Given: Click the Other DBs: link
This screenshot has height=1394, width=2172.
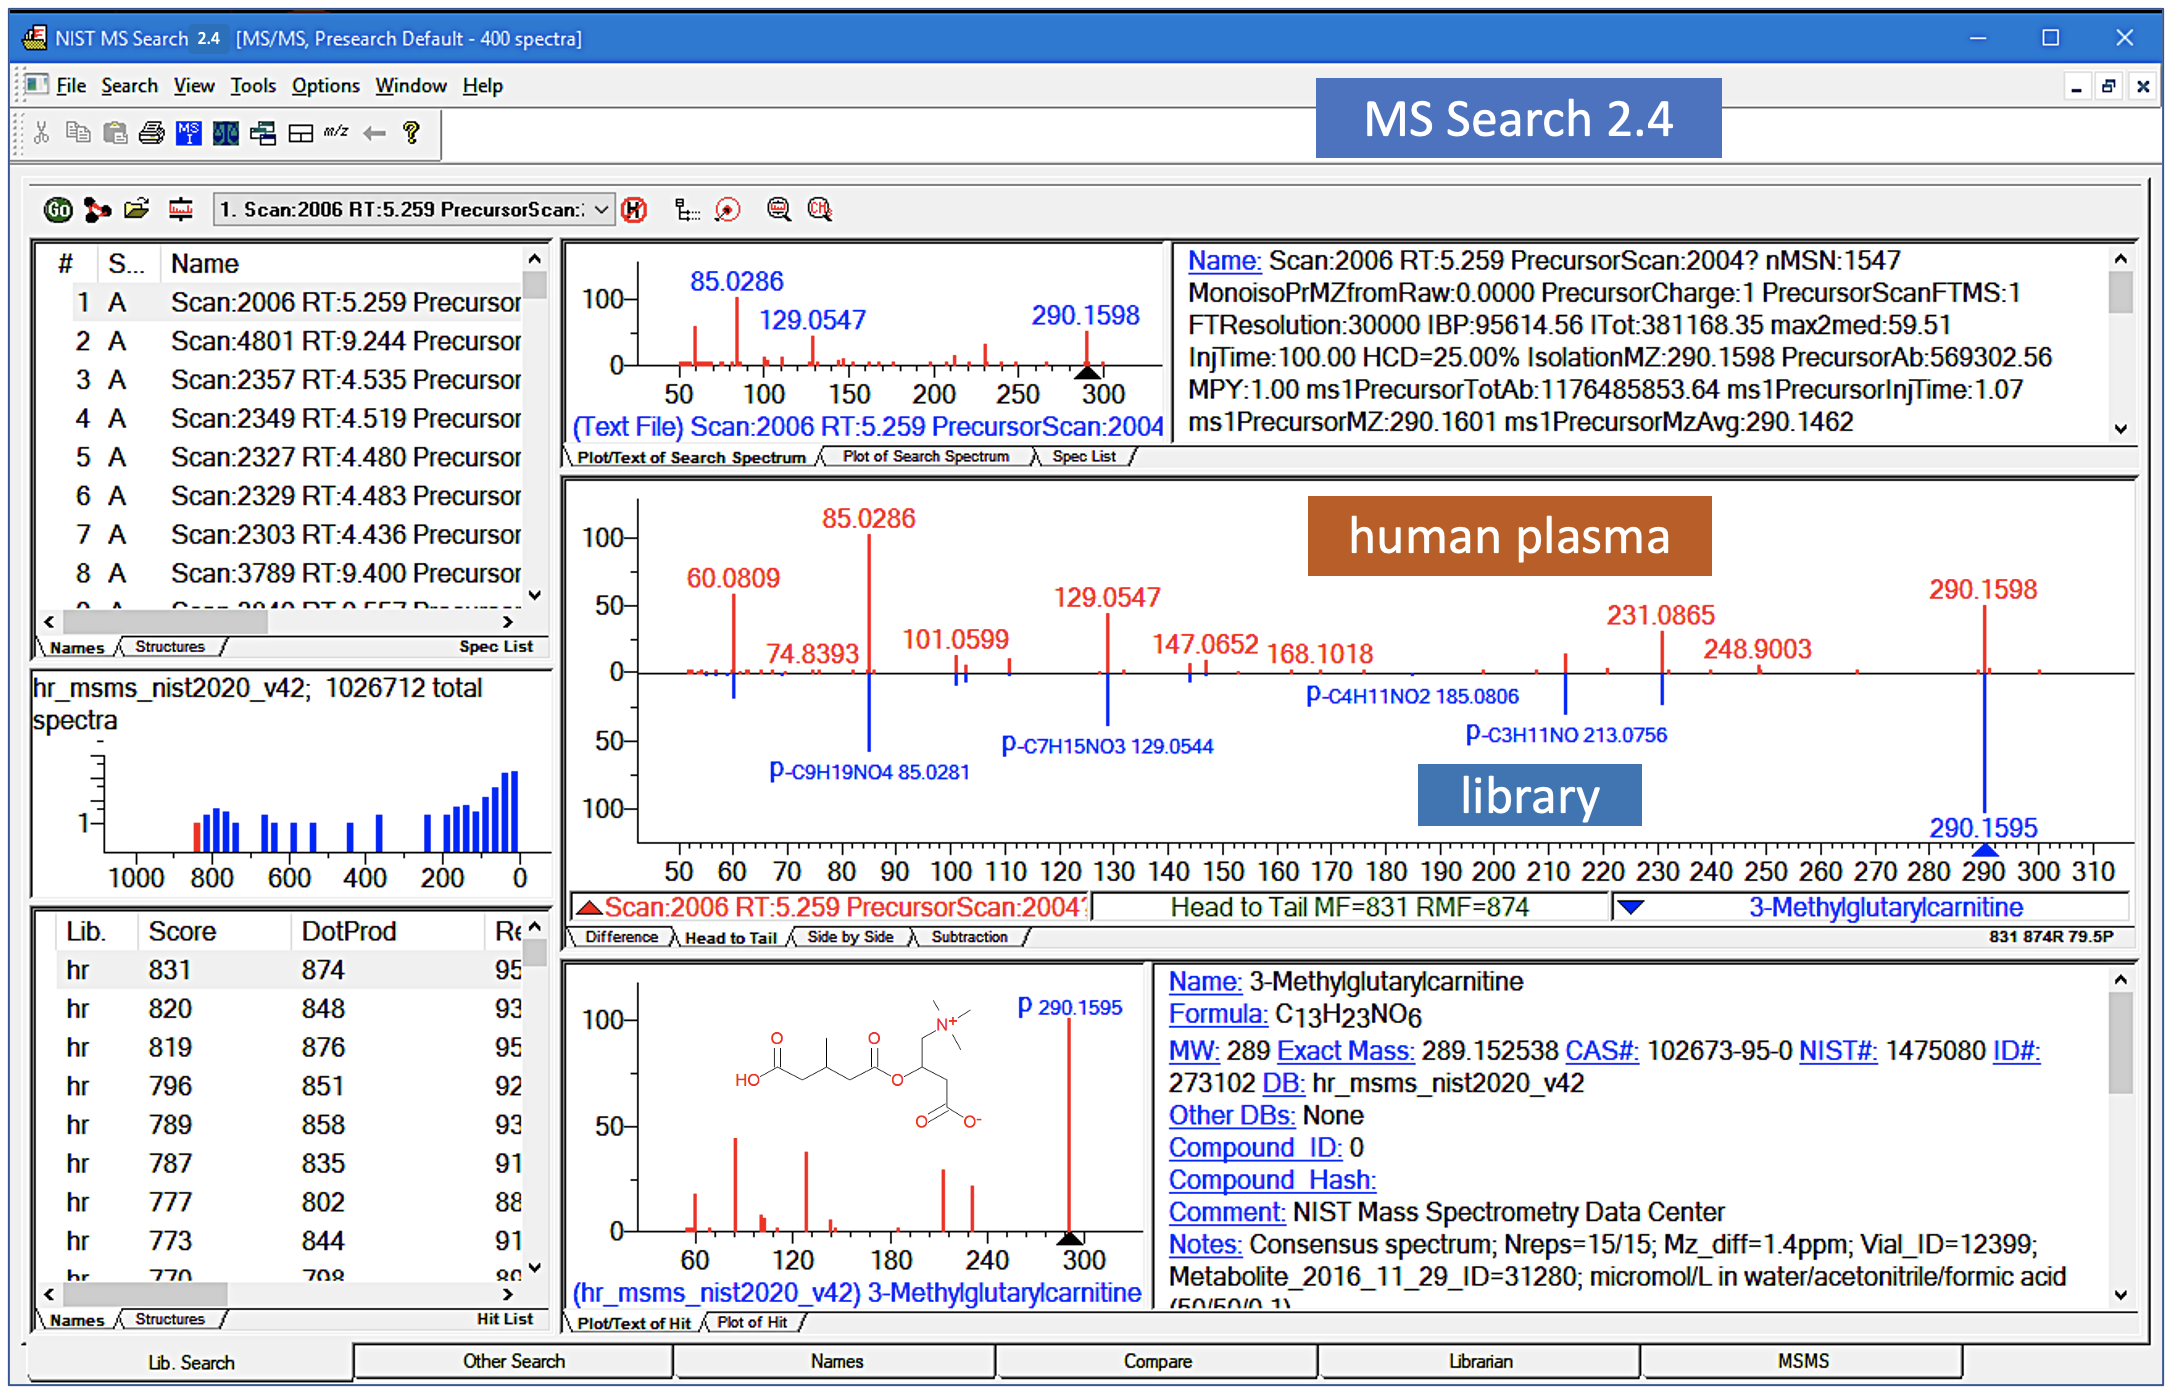Looking at the screenshot, I should click(1232, 1116).
